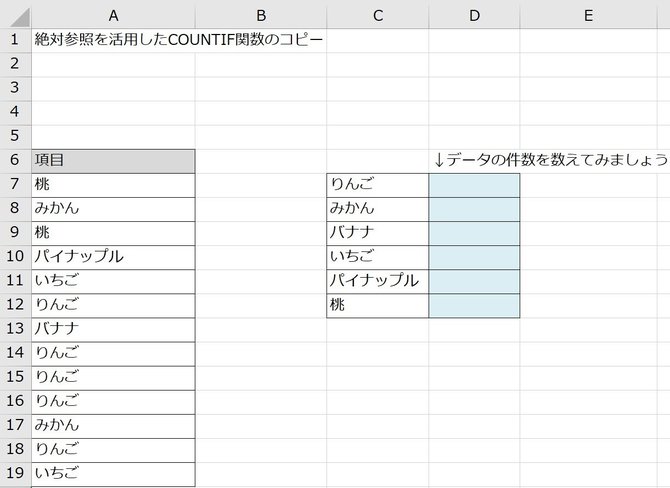Select the バナナ cell in column A

(x=113, y=329)
